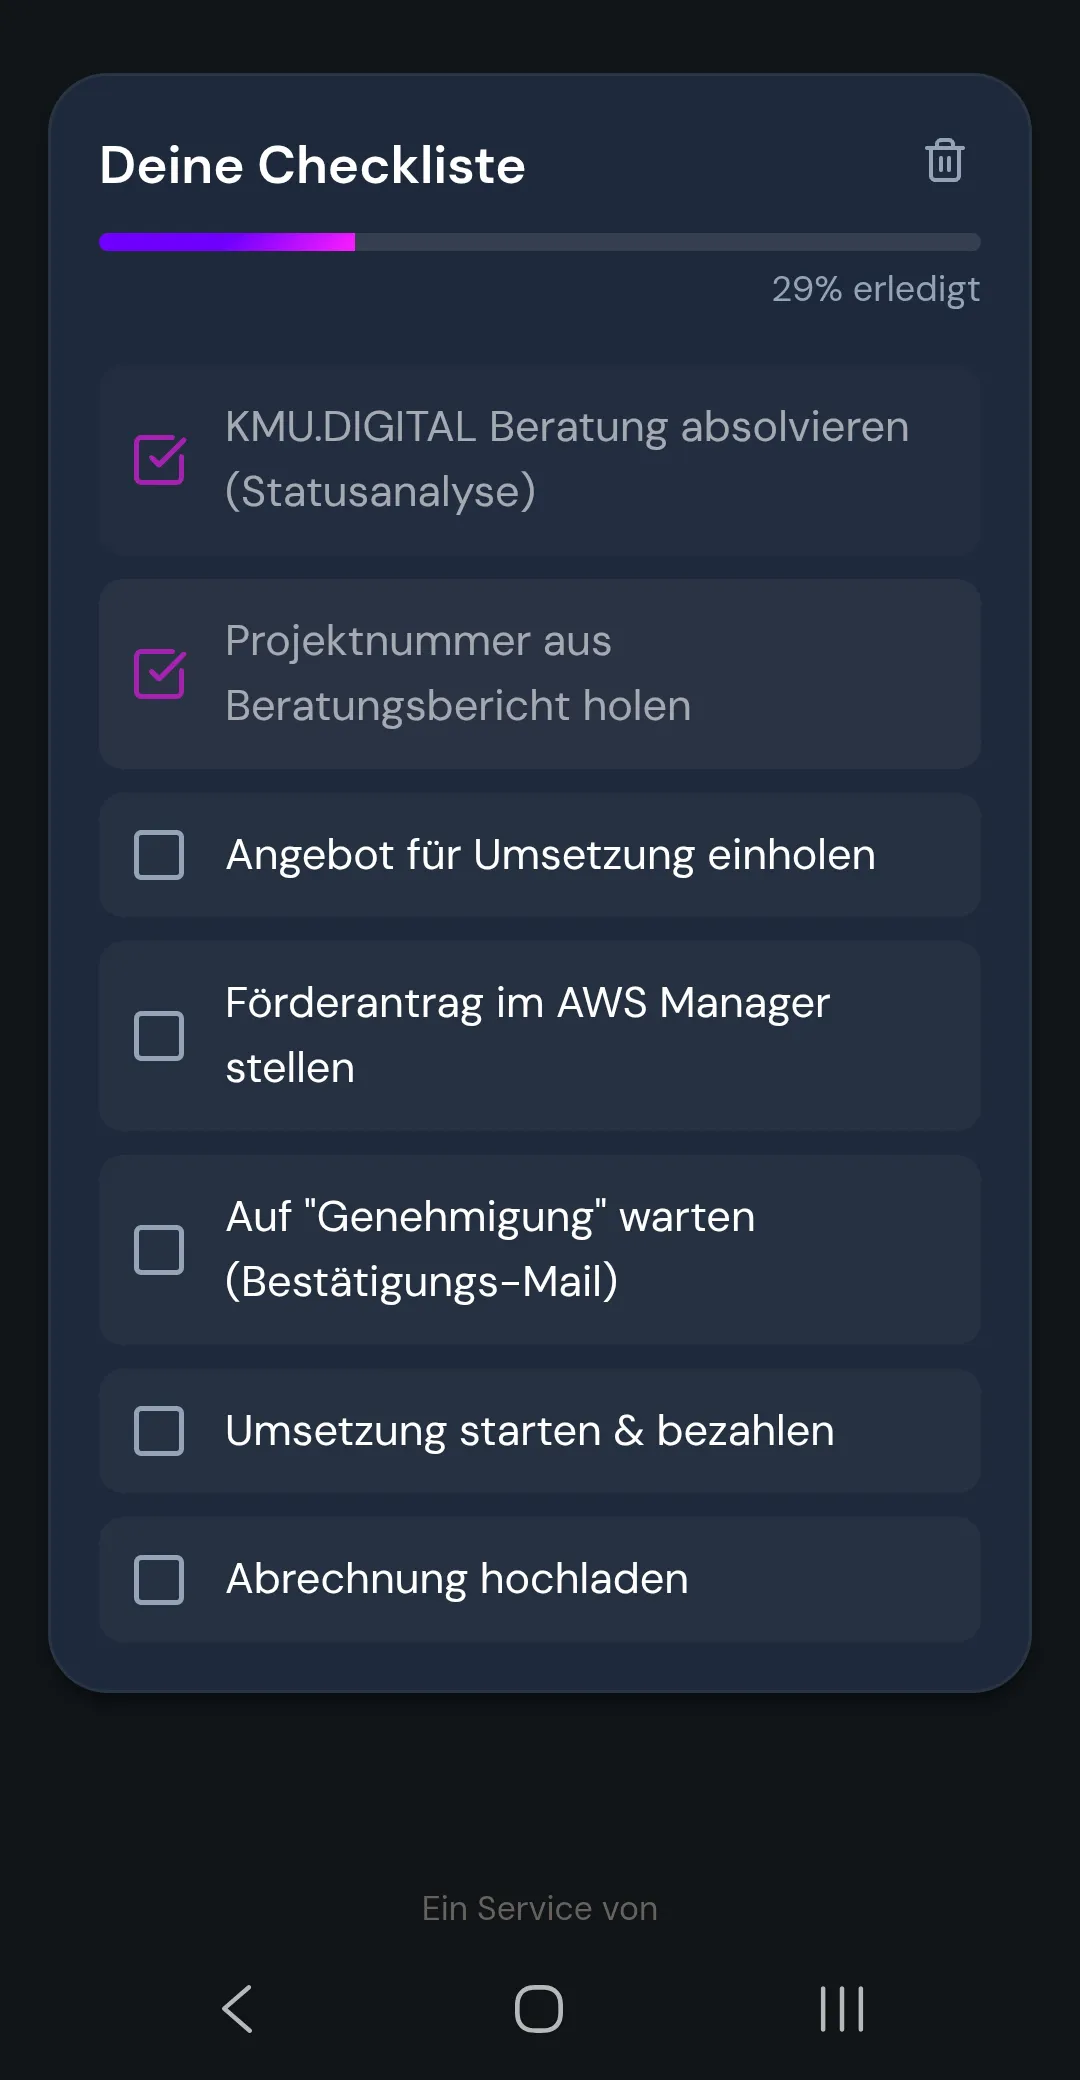Uncheck KMU.DIGITAL Beratung absolvieren checkbox

click(x=159, y=460)
